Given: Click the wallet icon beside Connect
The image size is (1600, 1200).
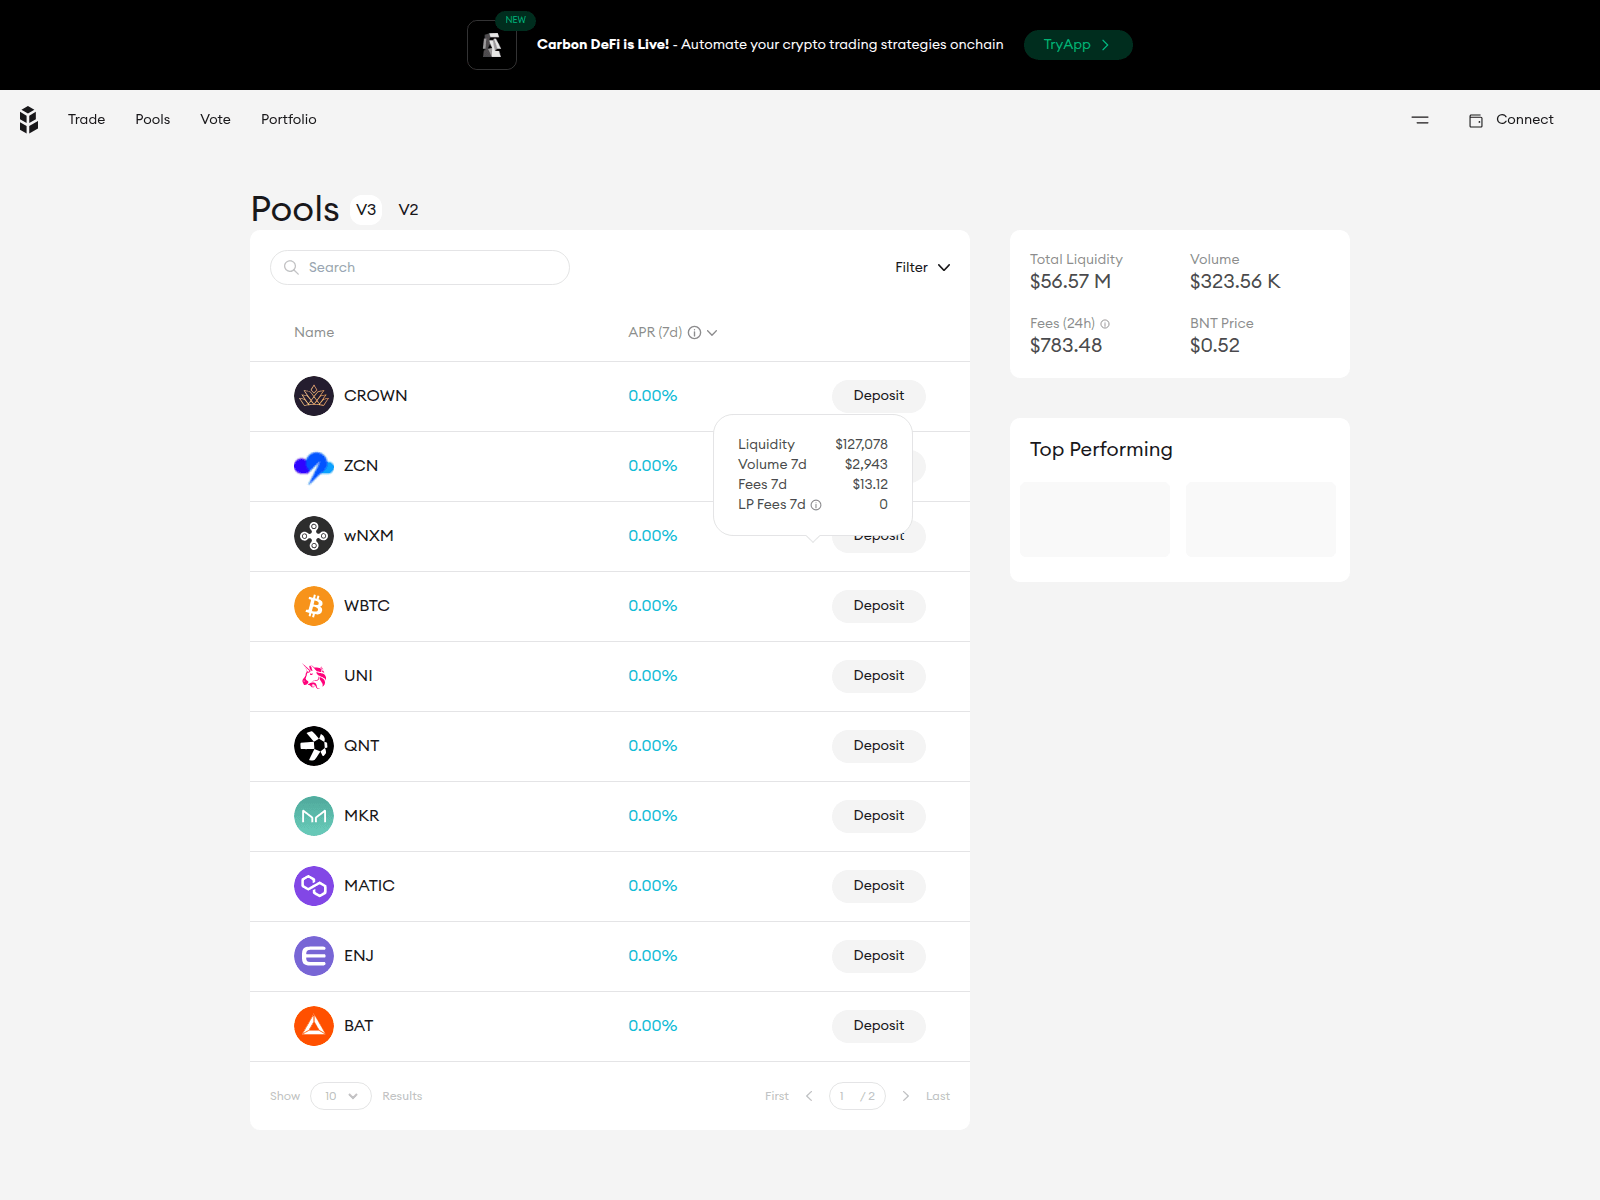Looking at the screenshot, I should 1476,119.
